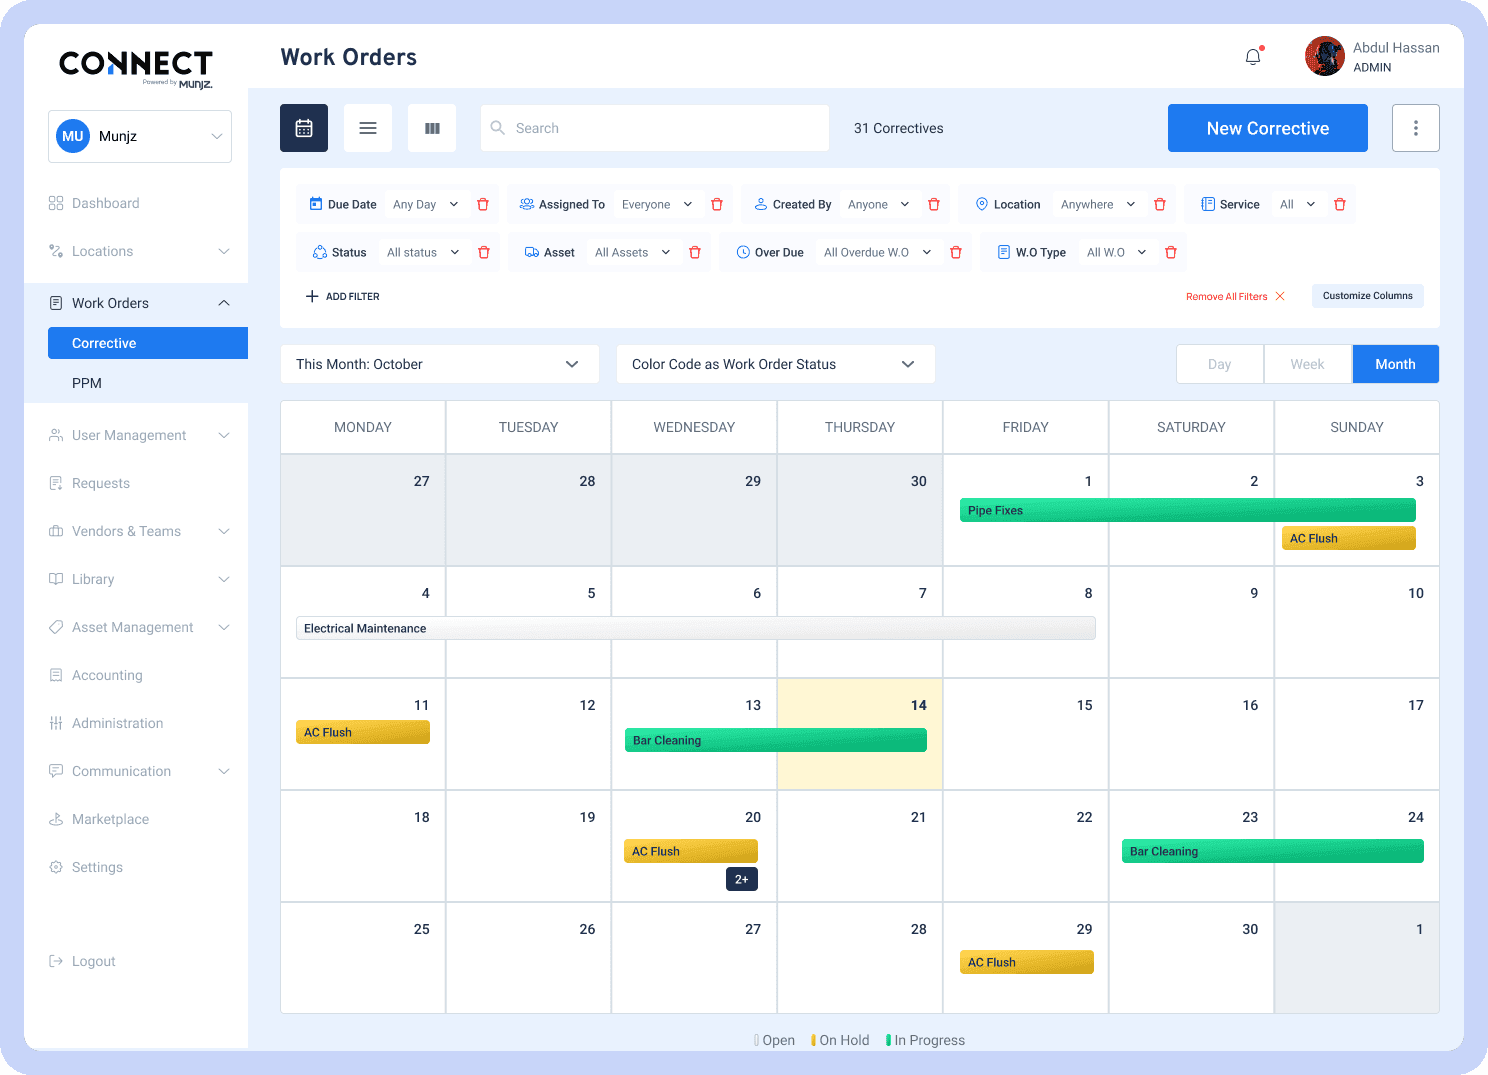
Task: Open PPM under Work Orders
Action: (87, 383)
